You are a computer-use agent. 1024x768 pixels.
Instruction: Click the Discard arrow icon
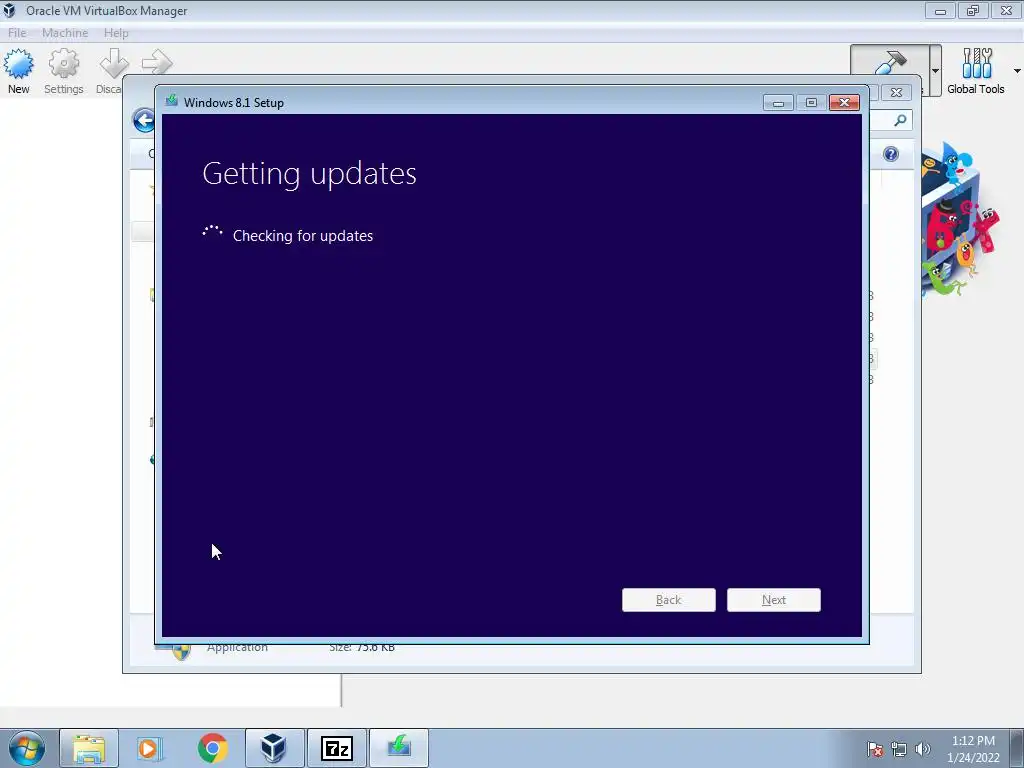coord(114,64)
